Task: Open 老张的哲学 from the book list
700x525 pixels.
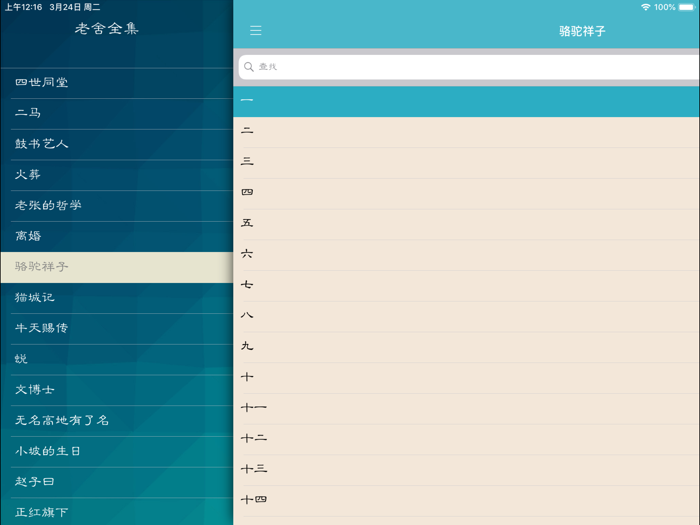Action: [x=117, y=206]
